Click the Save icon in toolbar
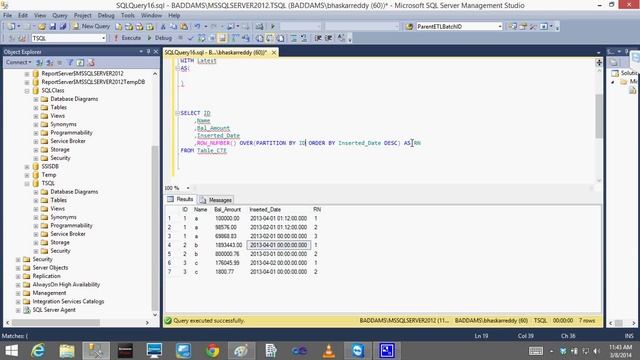640x360 pixels. point(53,27)
